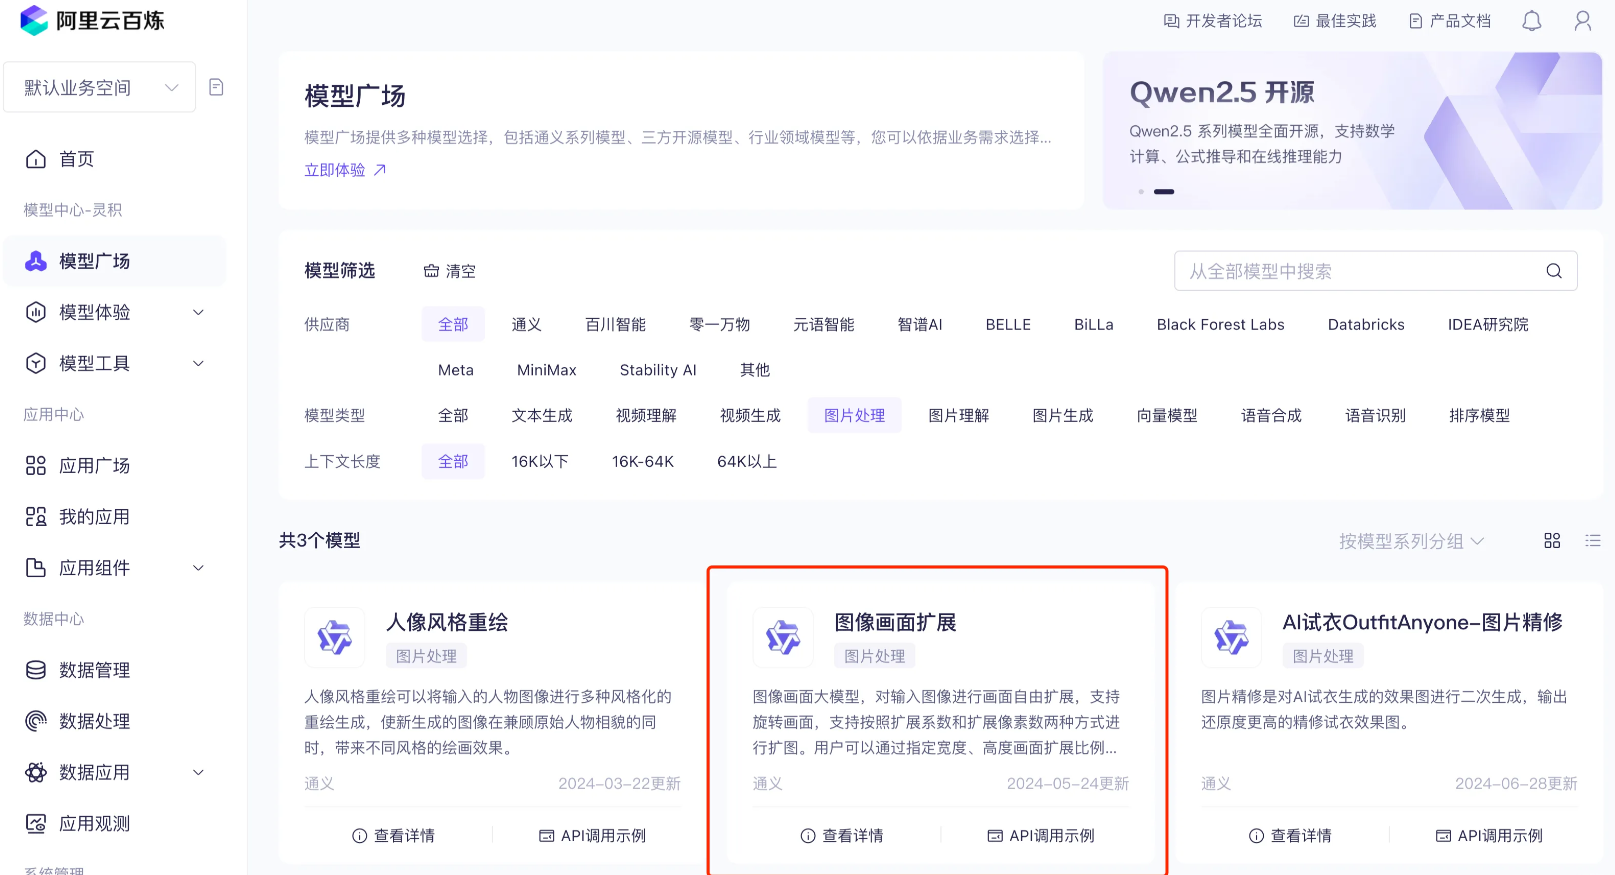Image resolution: width=1615 pixels, height=875 pixels.
Task: Open API调用示例 for 图像画面扩展
Action: click(x=1041, y=835)
